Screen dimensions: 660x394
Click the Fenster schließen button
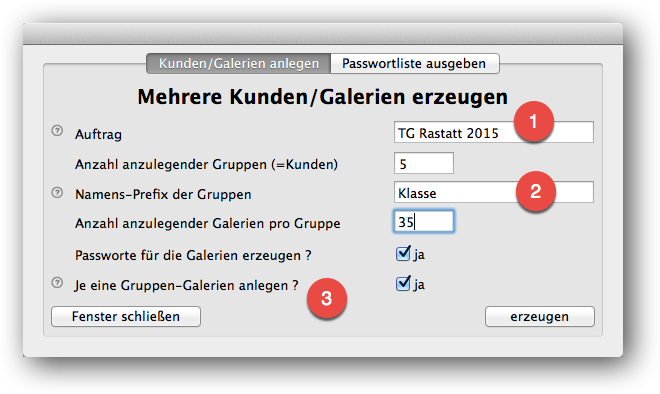pos(126,317)
